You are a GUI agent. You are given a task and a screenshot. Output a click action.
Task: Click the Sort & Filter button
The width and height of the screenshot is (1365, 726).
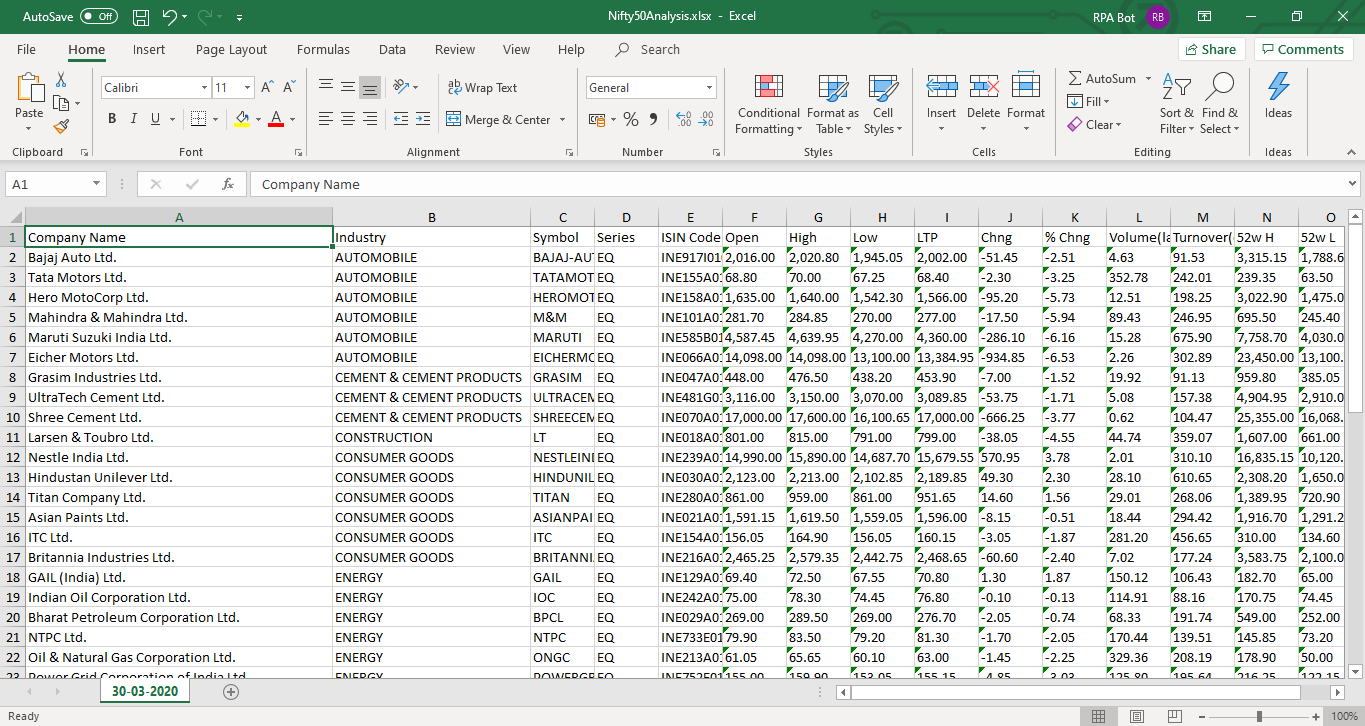click(1177, 104)
